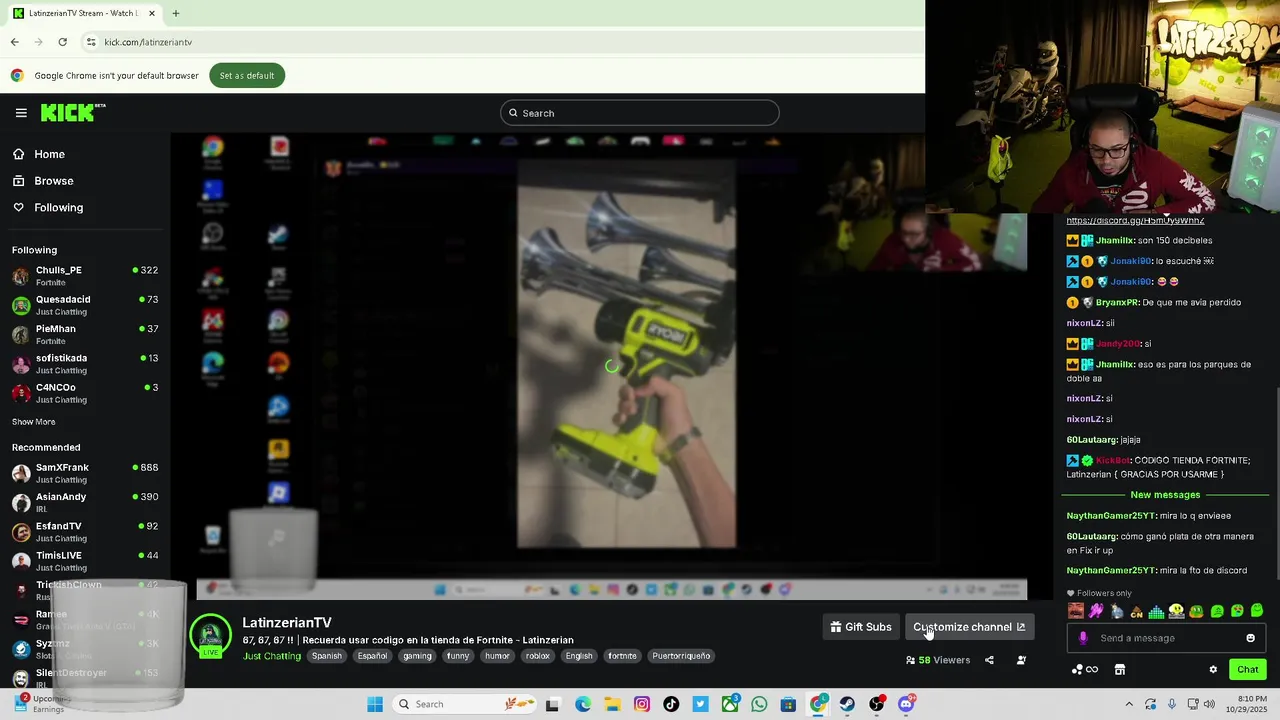Viewport: 1280px width, 720px height.
Task: Reload the page in Chrome
Action: click(x=62, y=42)
